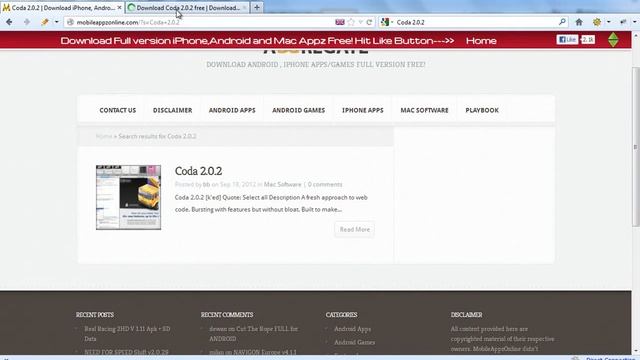Click the rightmost add-on toolbar icon
This screenshot has width=640, height=360.
[623, 22]
